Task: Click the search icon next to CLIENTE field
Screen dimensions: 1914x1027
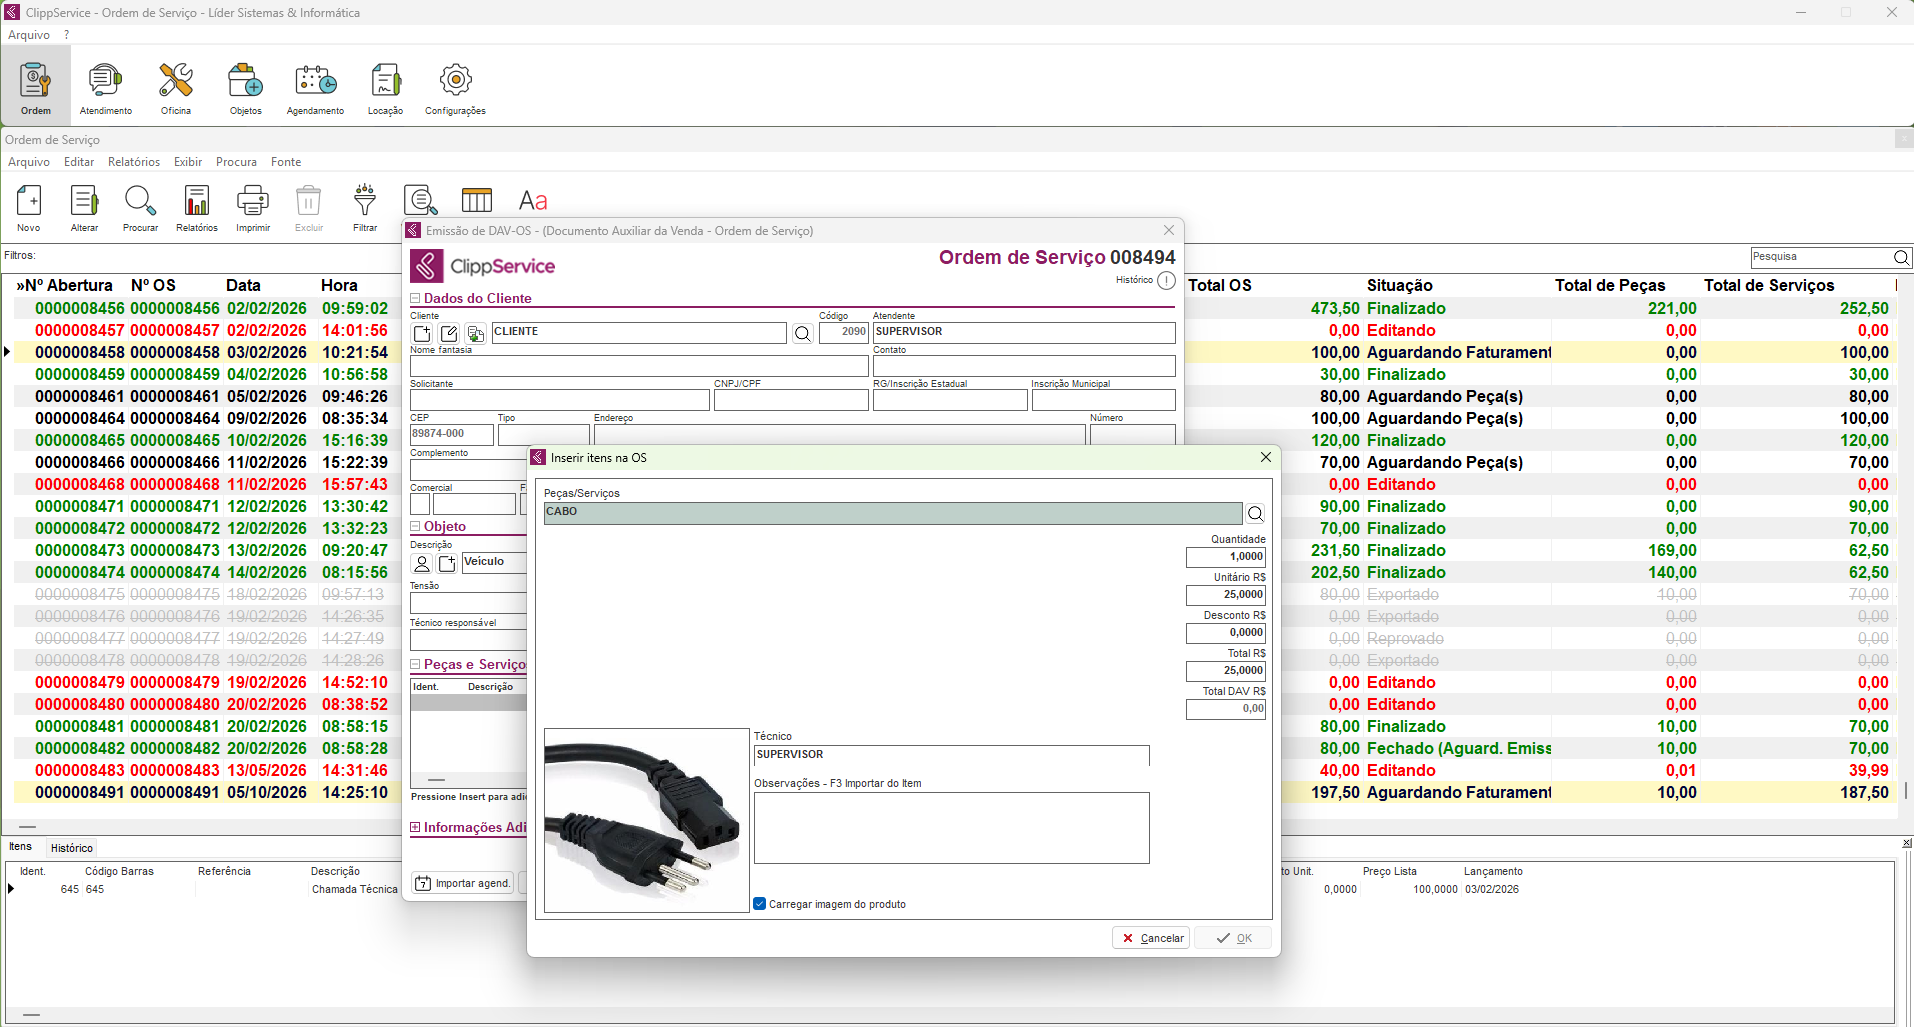Action: [803, 334]
